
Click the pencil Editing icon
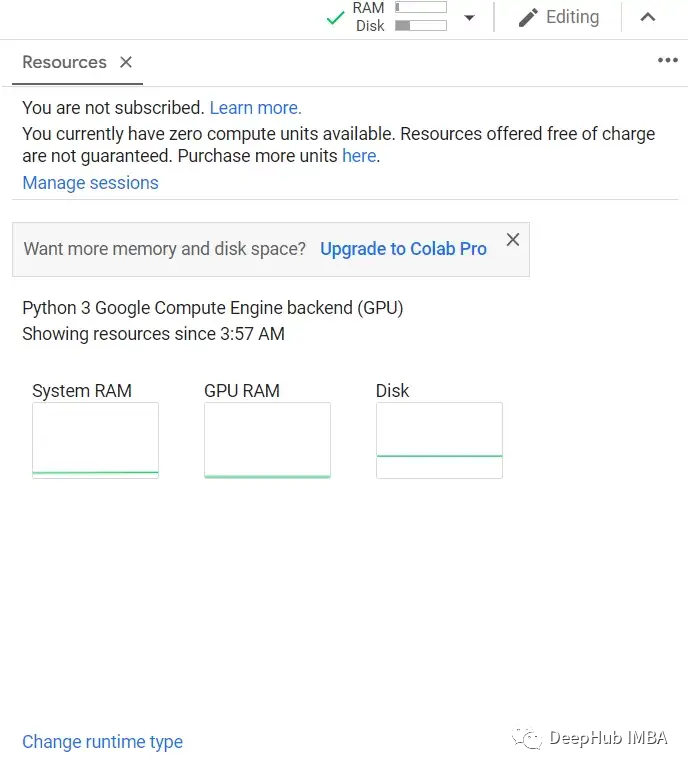coord(528,18)
